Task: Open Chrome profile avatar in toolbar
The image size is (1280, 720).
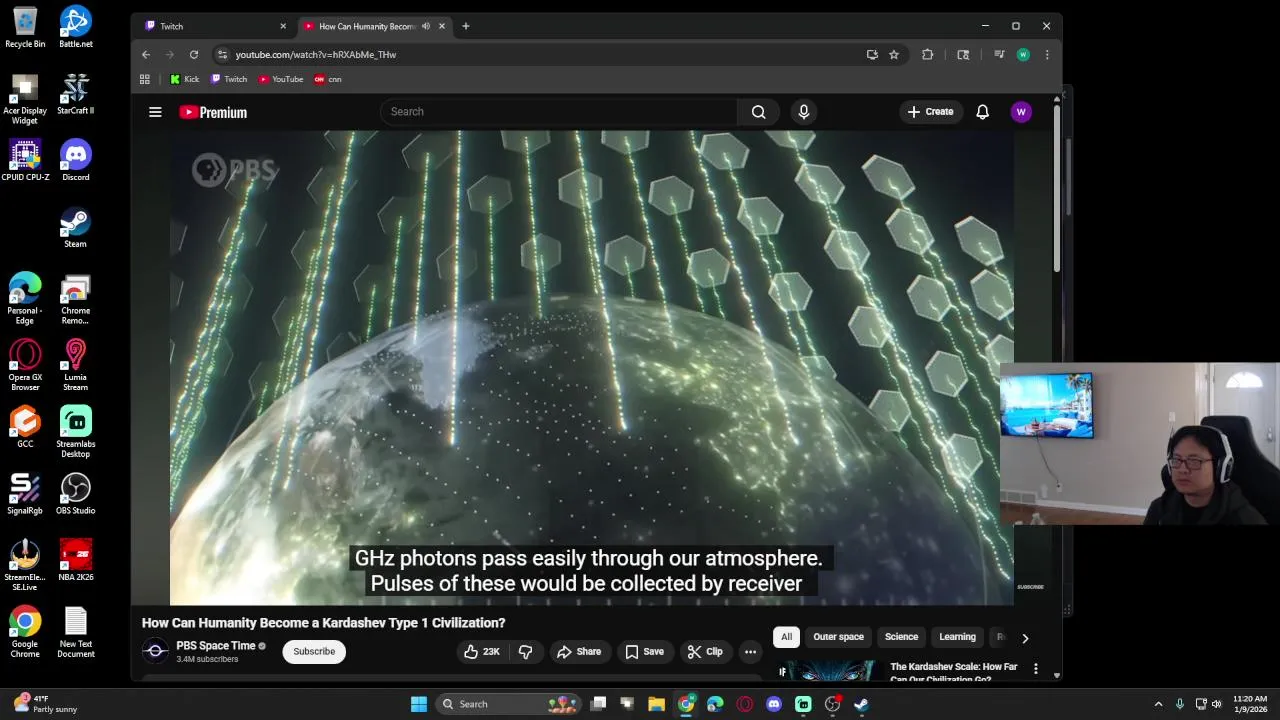Action: tap(1023, 55)
